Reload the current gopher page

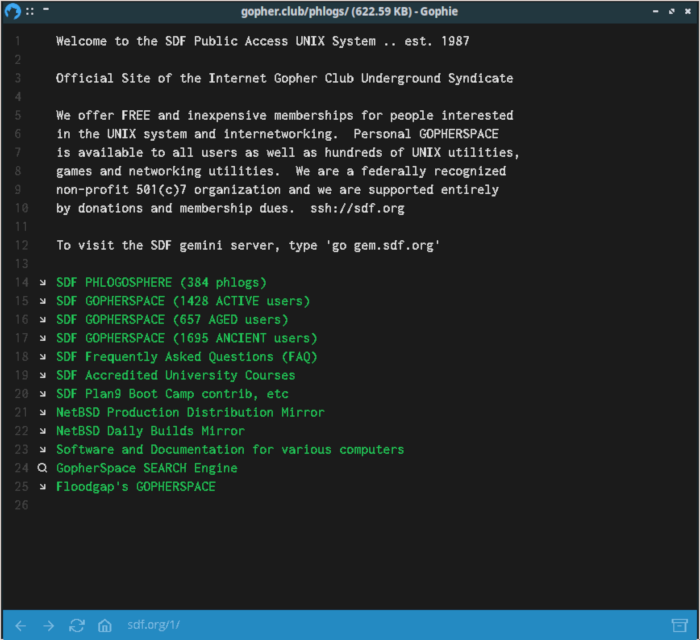[76, 625]
